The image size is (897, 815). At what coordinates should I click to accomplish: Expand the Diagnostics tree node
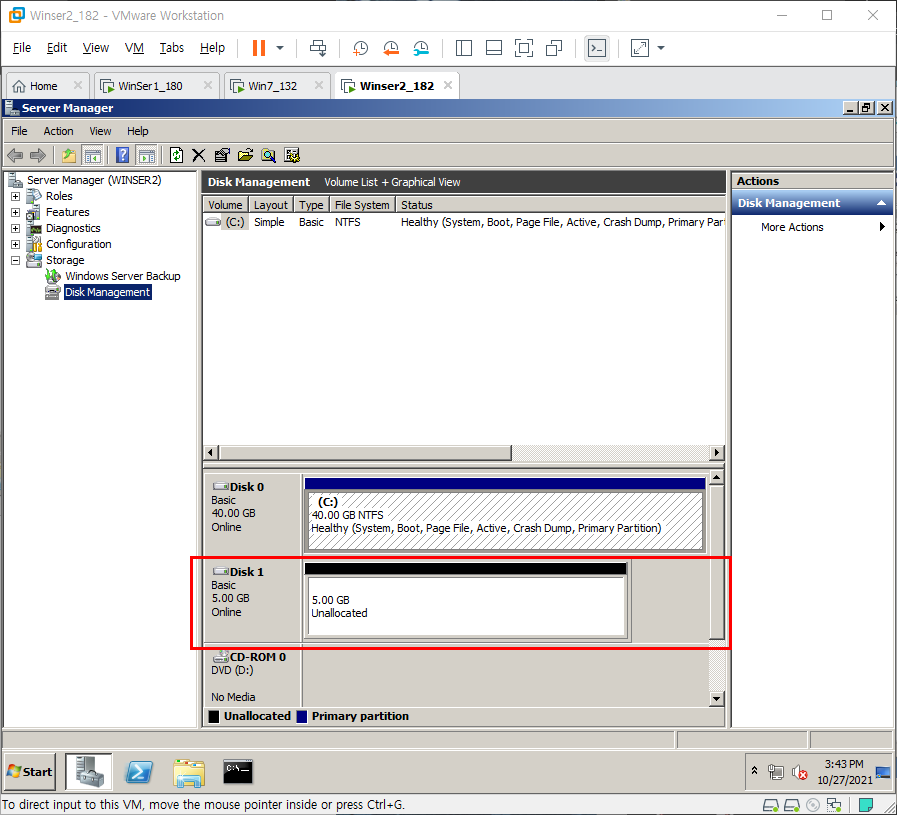tap(15, 228)
